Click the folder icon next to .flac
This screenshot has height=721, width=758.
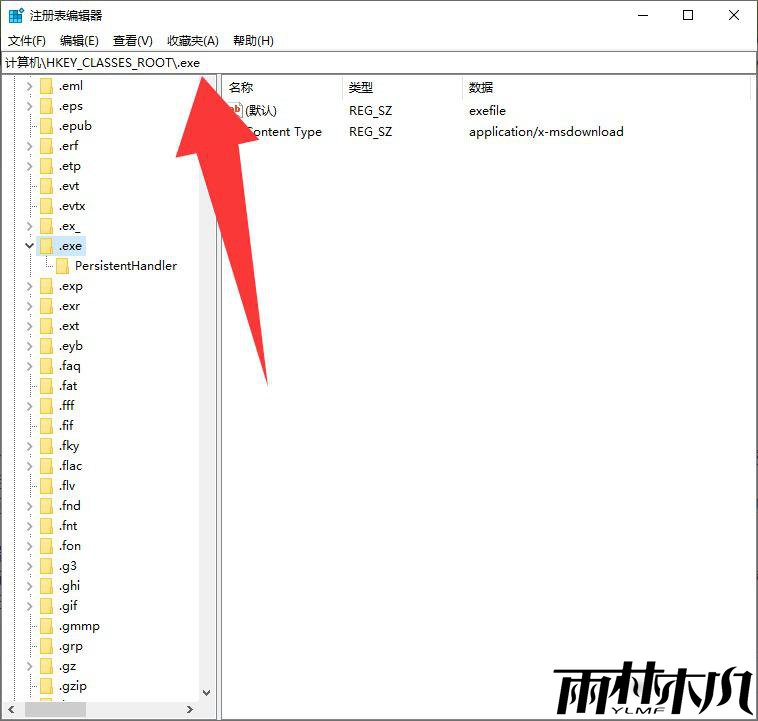46,466
